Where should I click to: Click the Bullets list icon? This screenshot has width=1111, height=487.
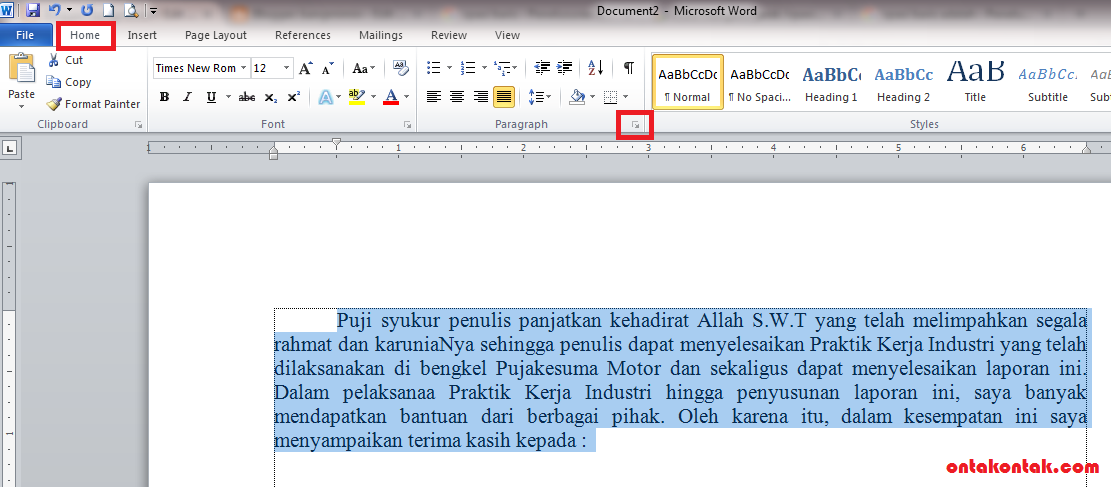coord(434,68)
